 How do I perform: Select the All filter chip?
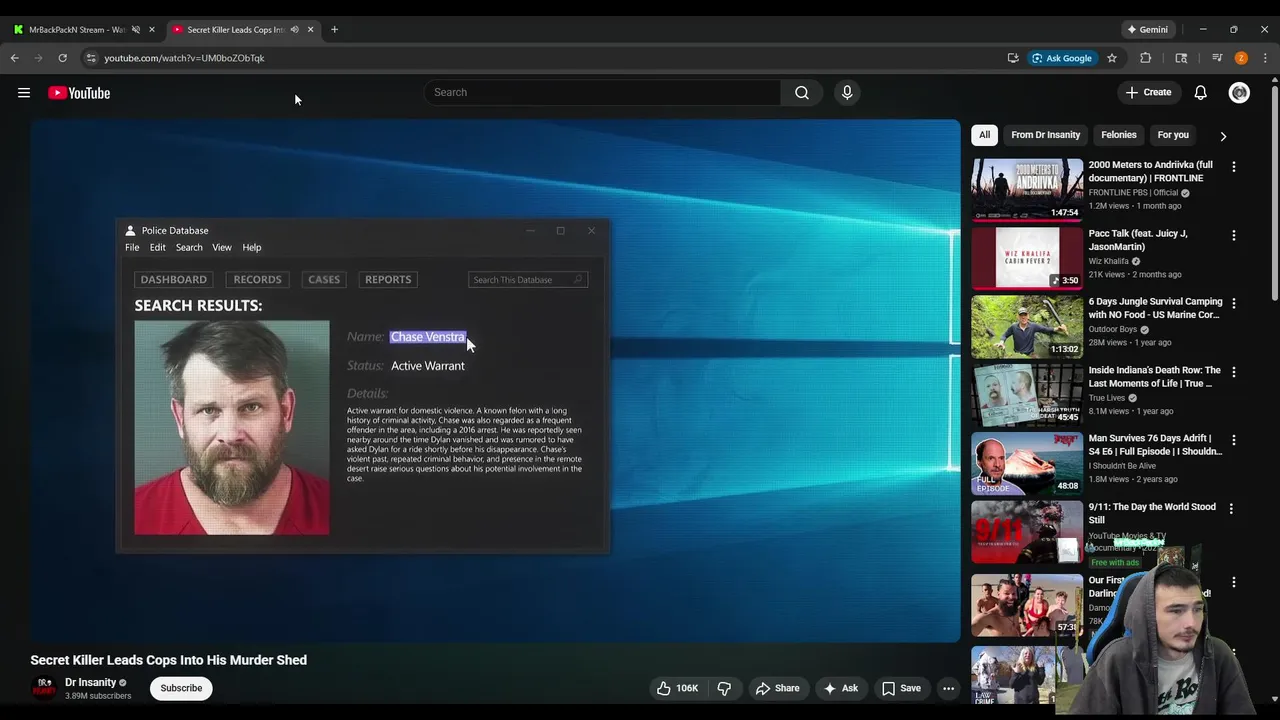pos(984,135)
